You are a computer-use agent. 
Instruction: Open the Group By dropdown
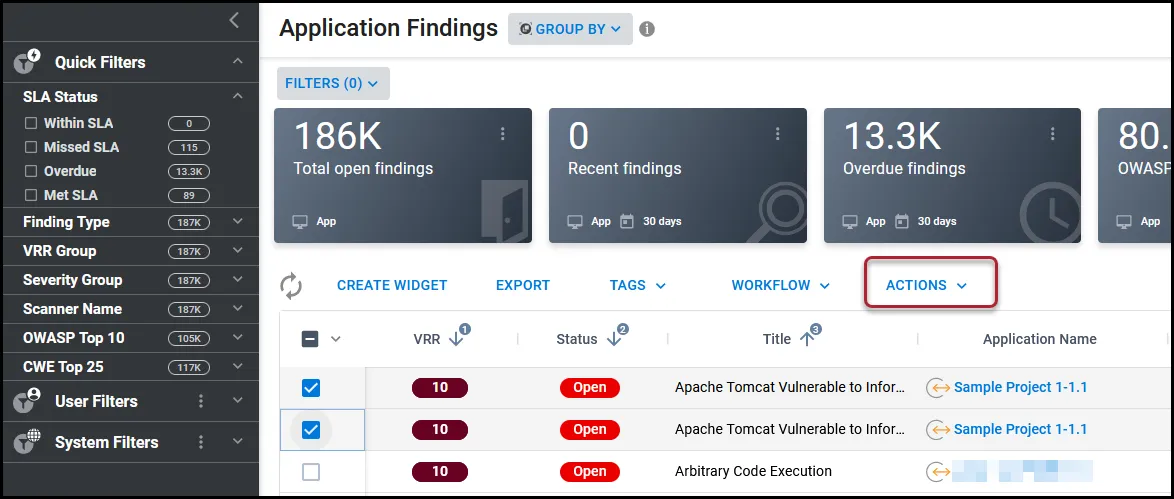571,29
